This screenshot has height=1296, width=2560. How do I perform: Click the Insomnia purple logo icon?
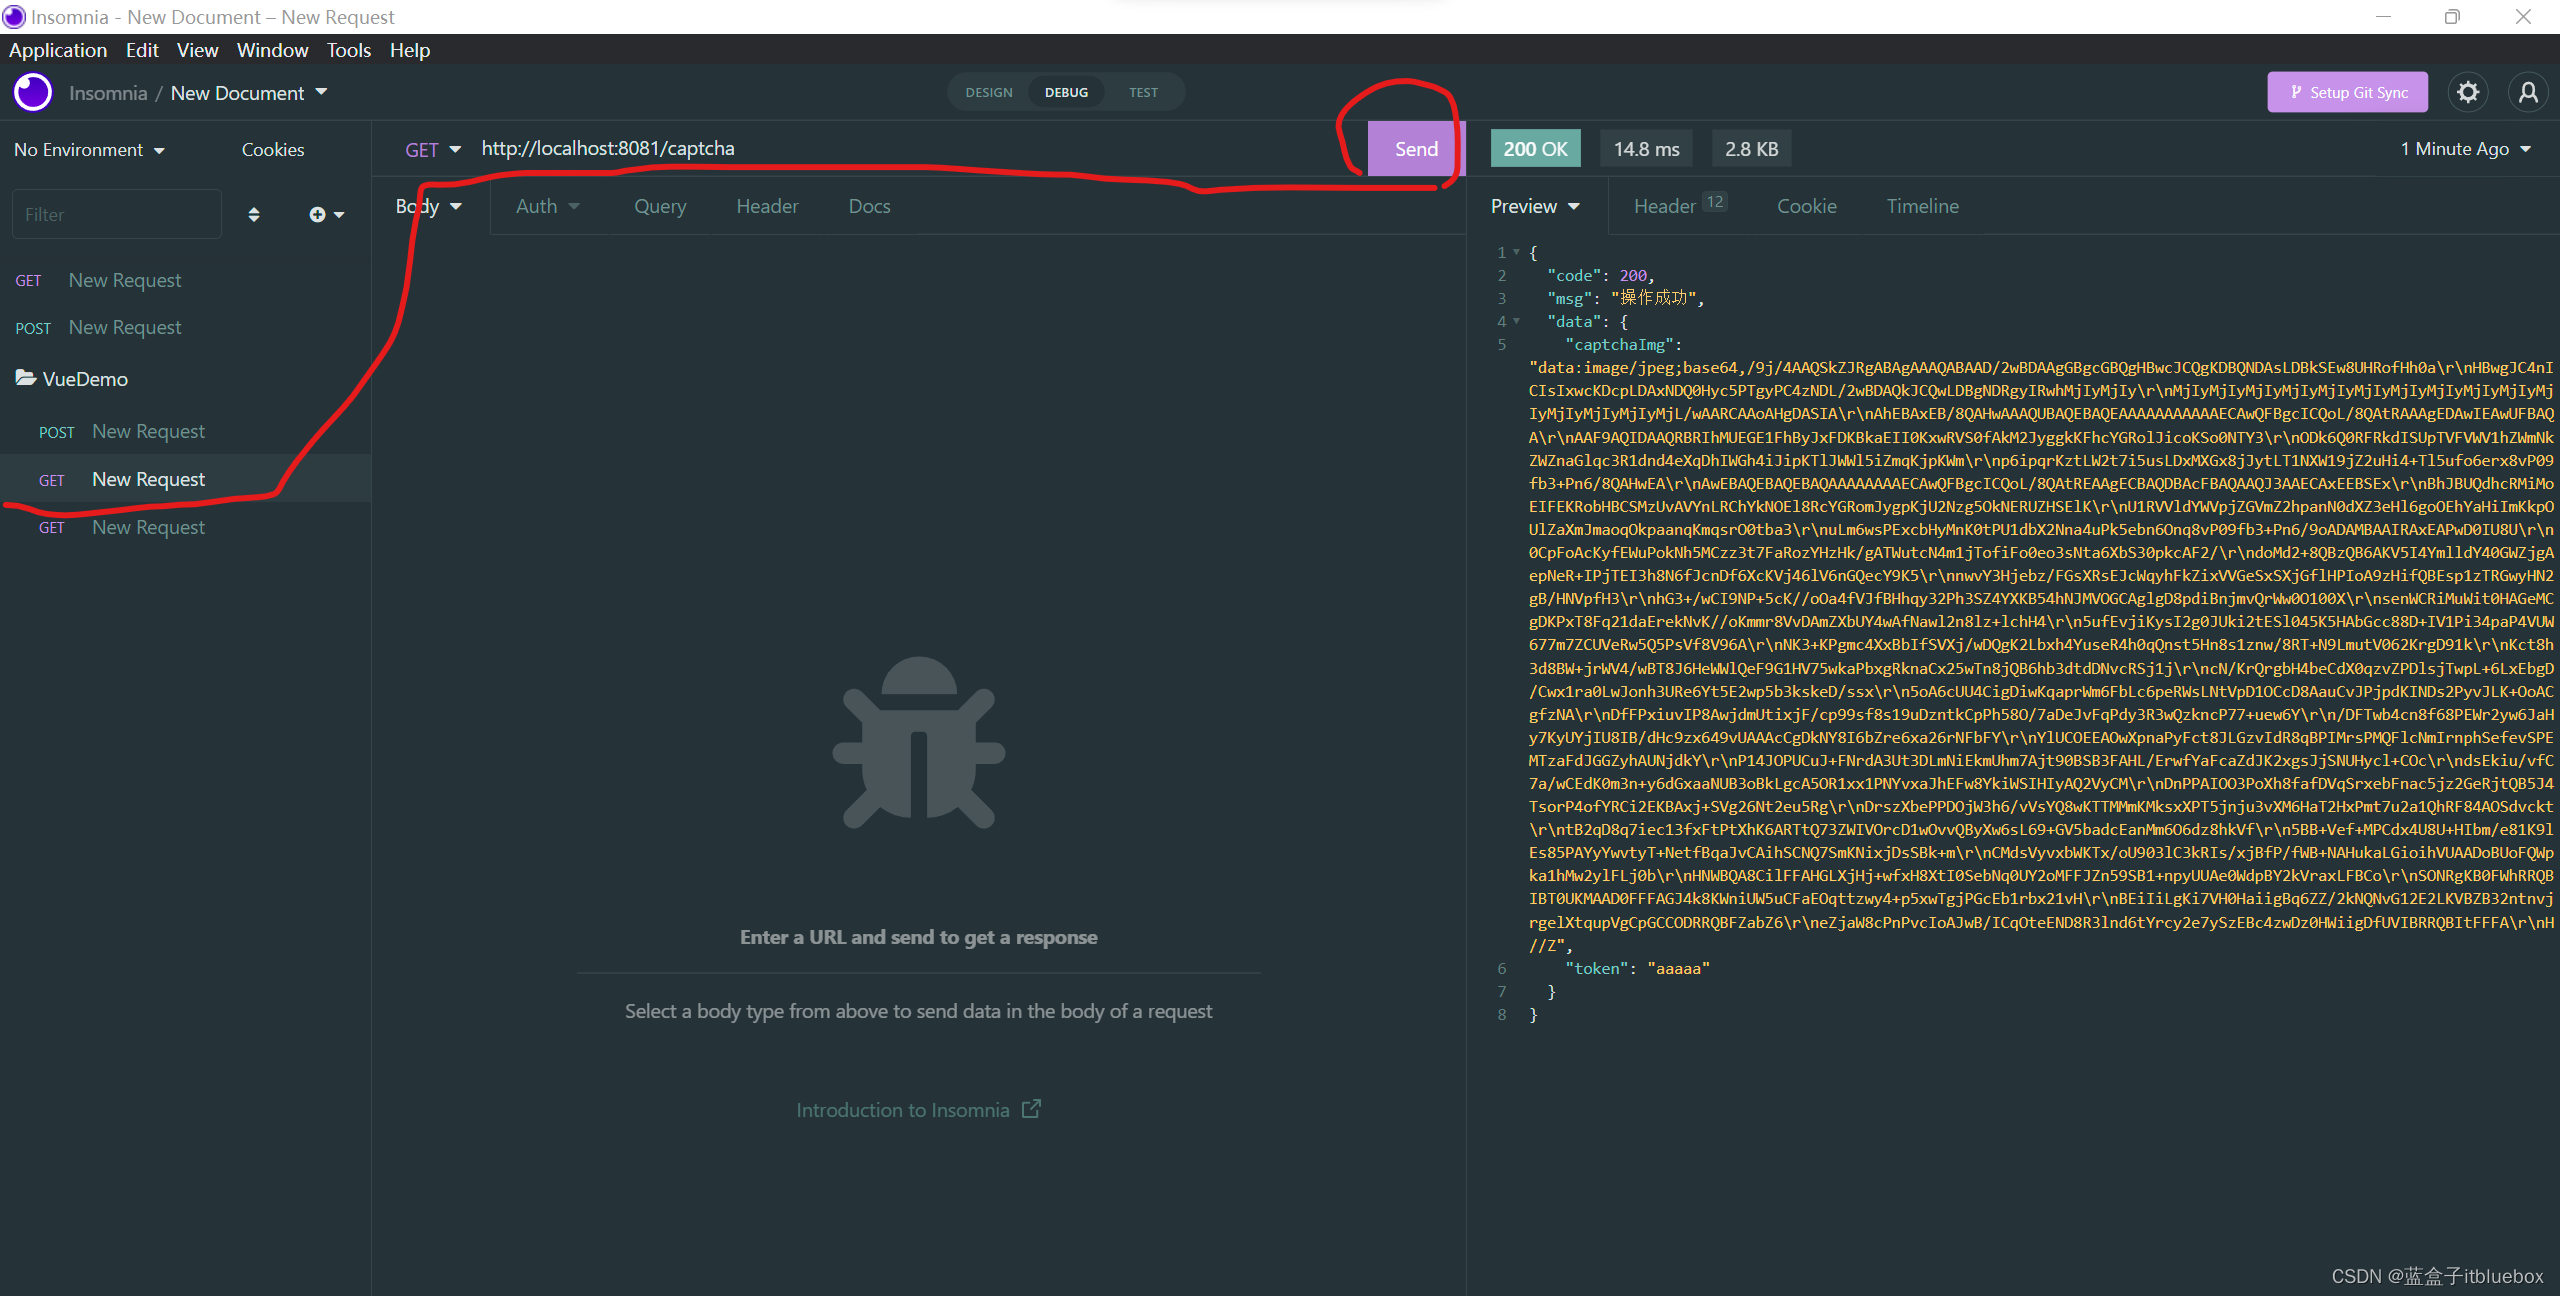[x=33, y=92]
